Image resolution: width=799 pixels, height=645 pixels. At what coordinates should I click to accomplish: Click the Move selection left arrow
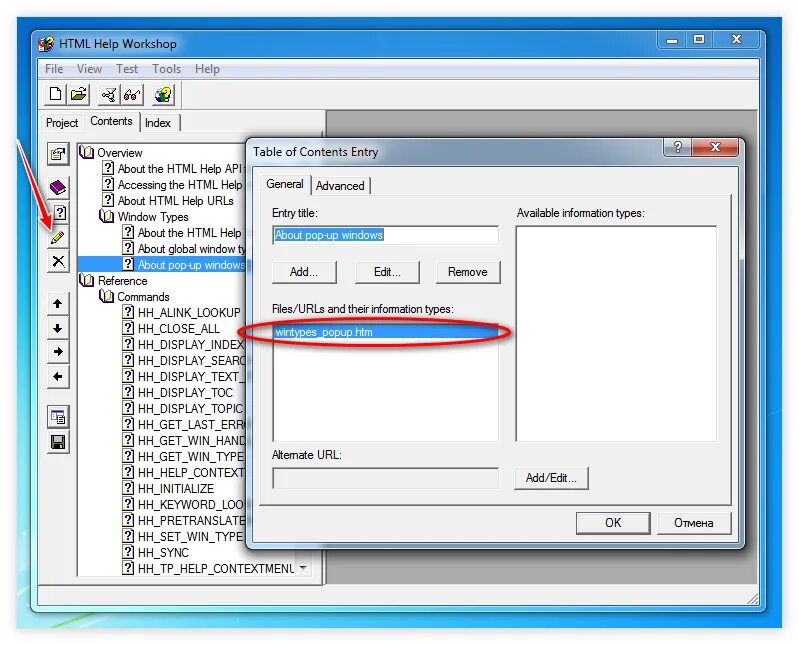(x=58, y=377)
